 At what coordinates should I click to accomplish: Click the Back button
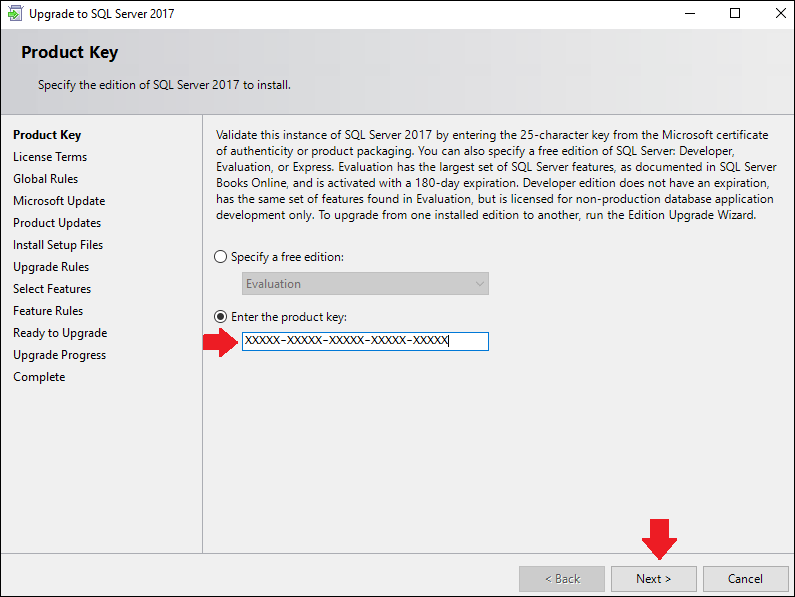tap(562, 579)
